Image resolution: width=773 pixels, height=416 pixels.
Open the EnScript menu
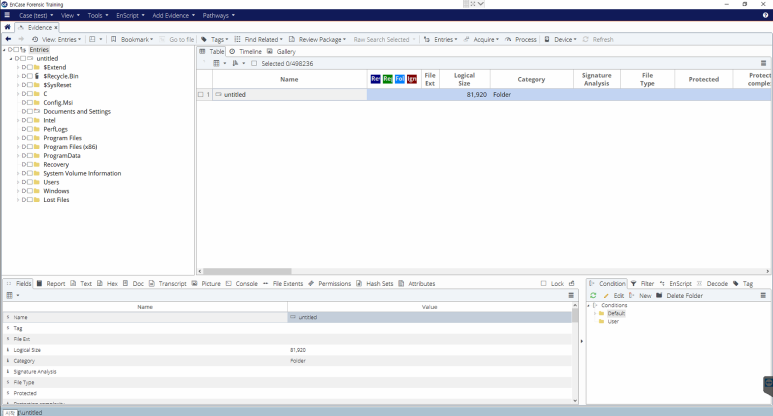(x=130, y=15)
